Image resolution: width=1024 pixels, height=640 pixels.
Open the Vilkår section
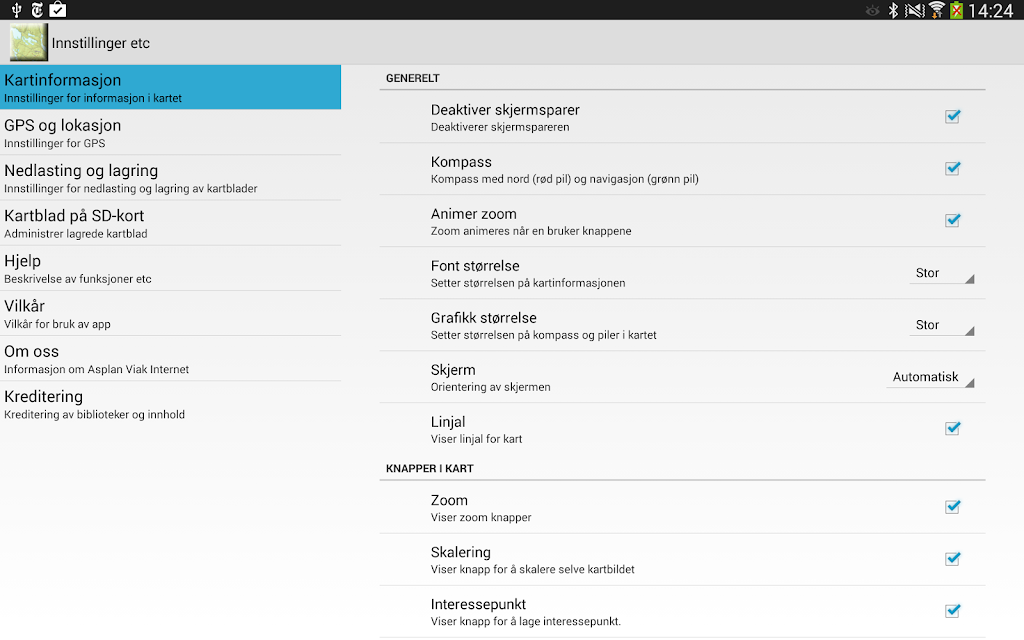point(170,313)
